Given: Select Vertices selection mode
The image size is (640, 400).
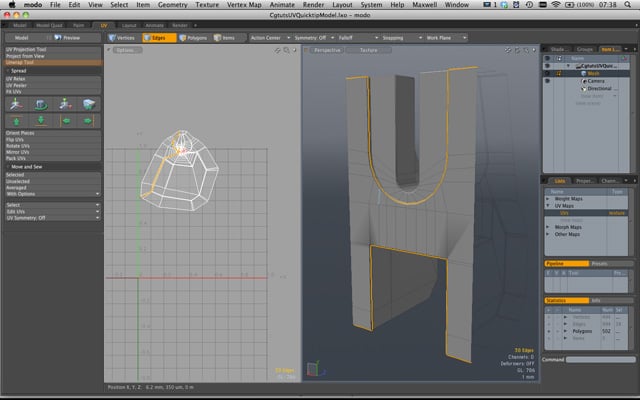Looking at the screenshot, I should pyautogui.click(x=122, y=37).
